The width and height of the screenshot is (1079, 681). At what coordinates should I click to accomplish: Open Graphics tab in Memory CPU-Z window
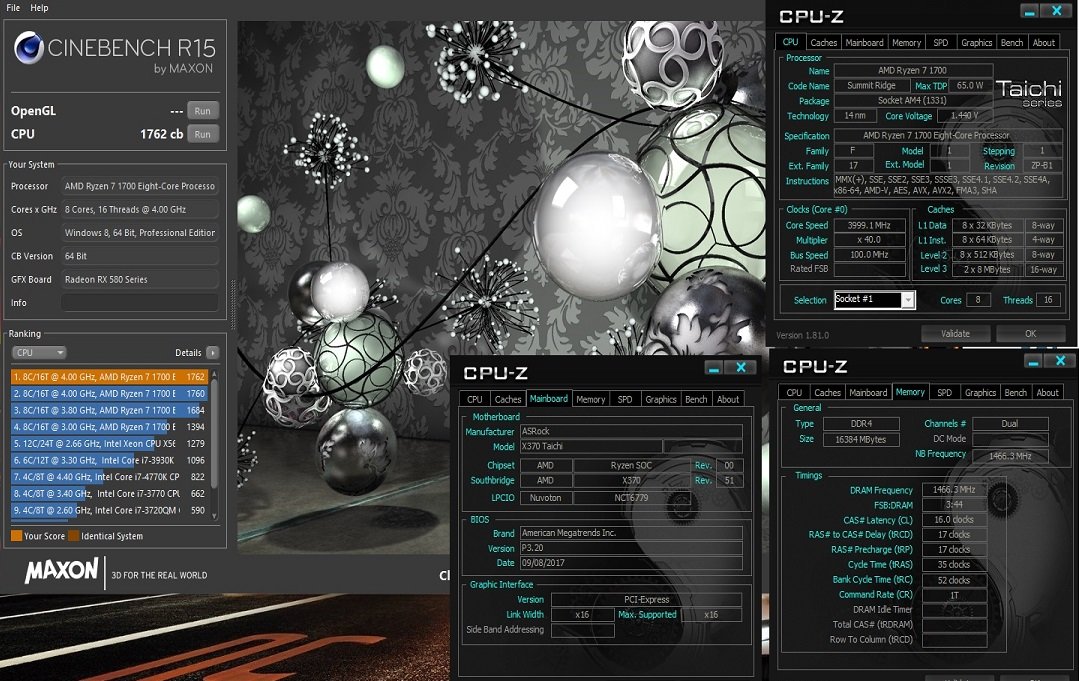click(x=980, y=392)
